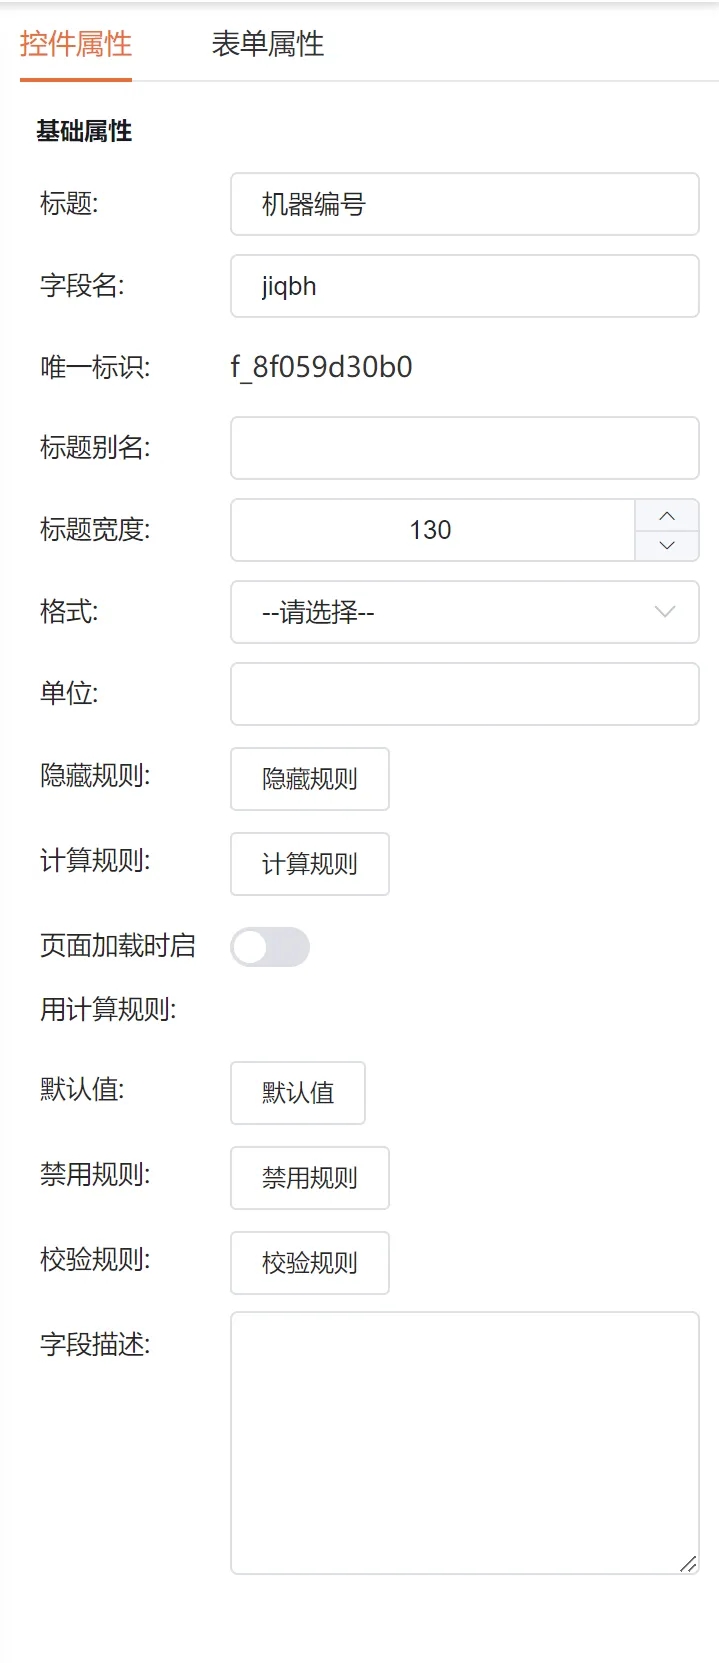Grab the 字段描述 textarea resize handle
This screenshot has height=1663, width=719.
click(688, 1564)
